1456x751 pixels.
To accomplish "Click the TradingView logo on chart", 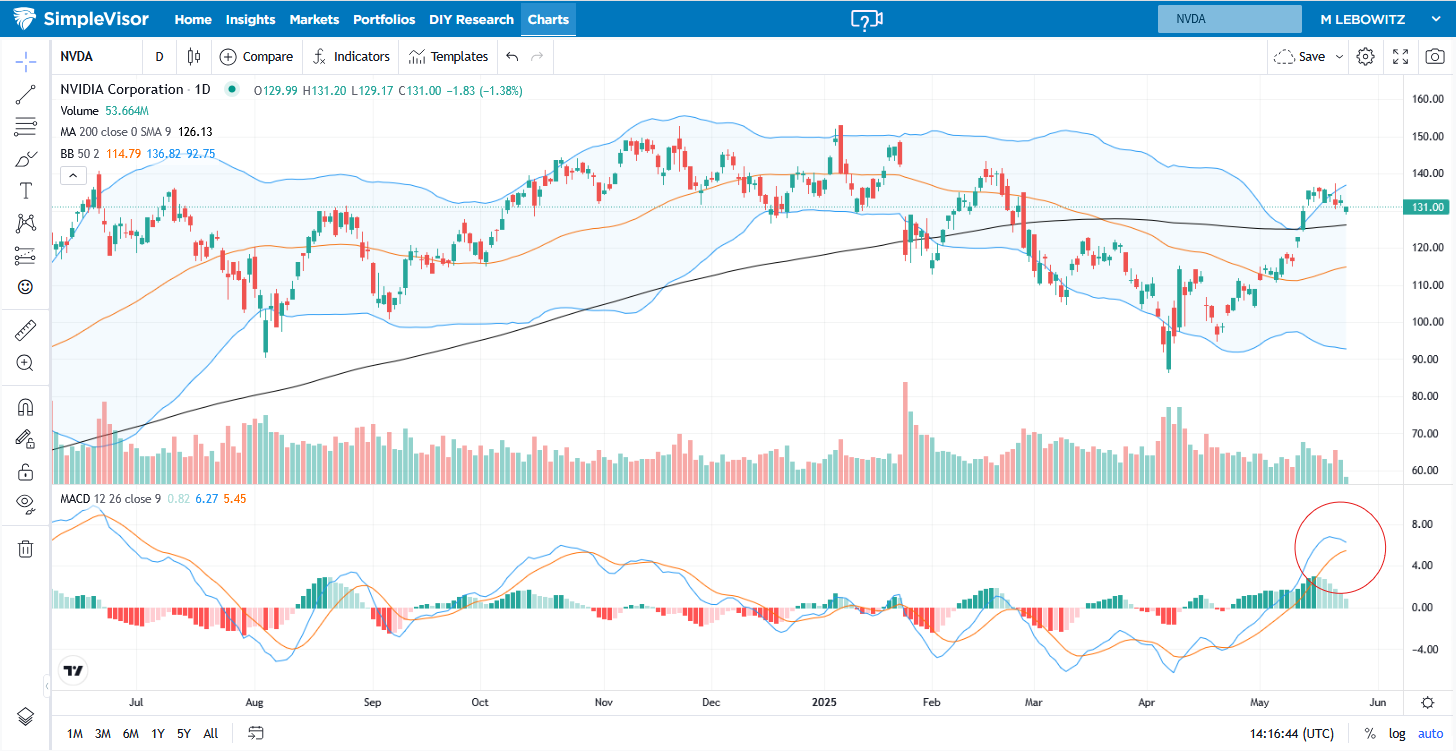I will point(73,670).
